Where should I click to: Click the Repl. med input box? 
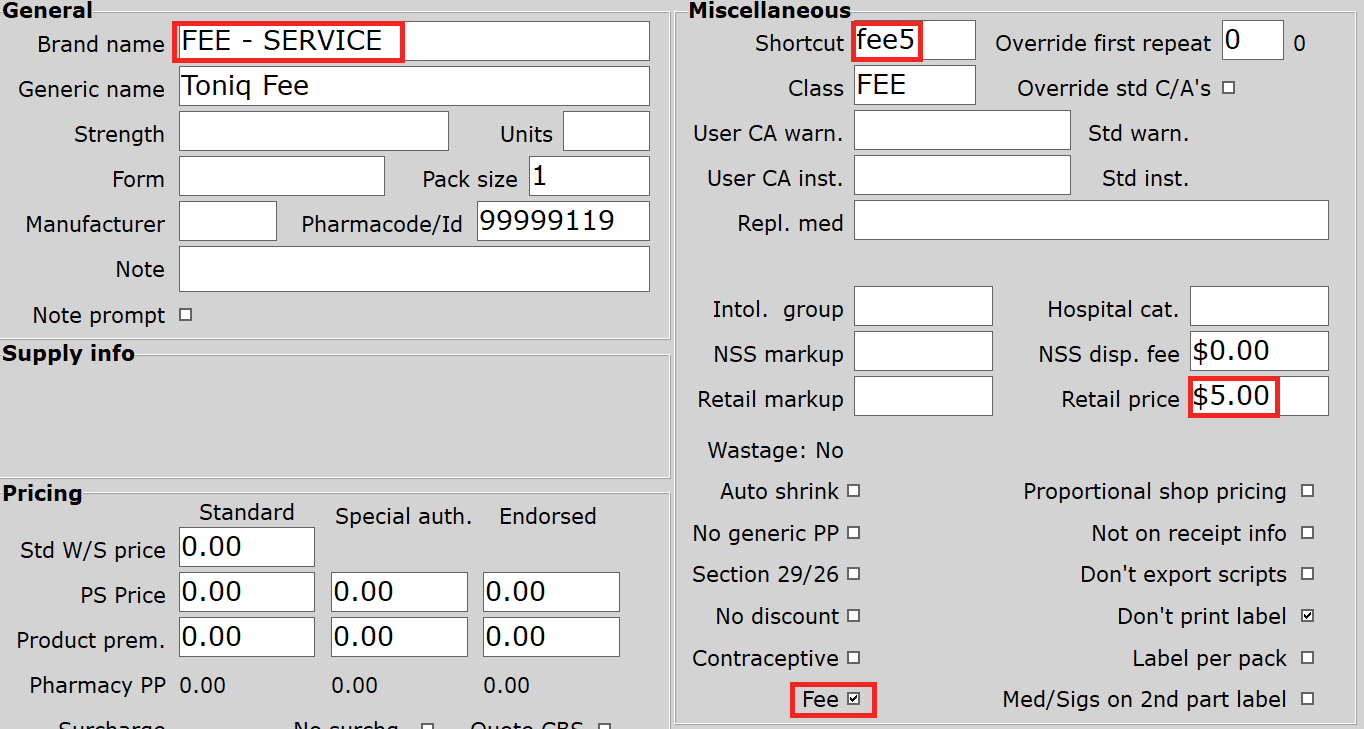1090,220
